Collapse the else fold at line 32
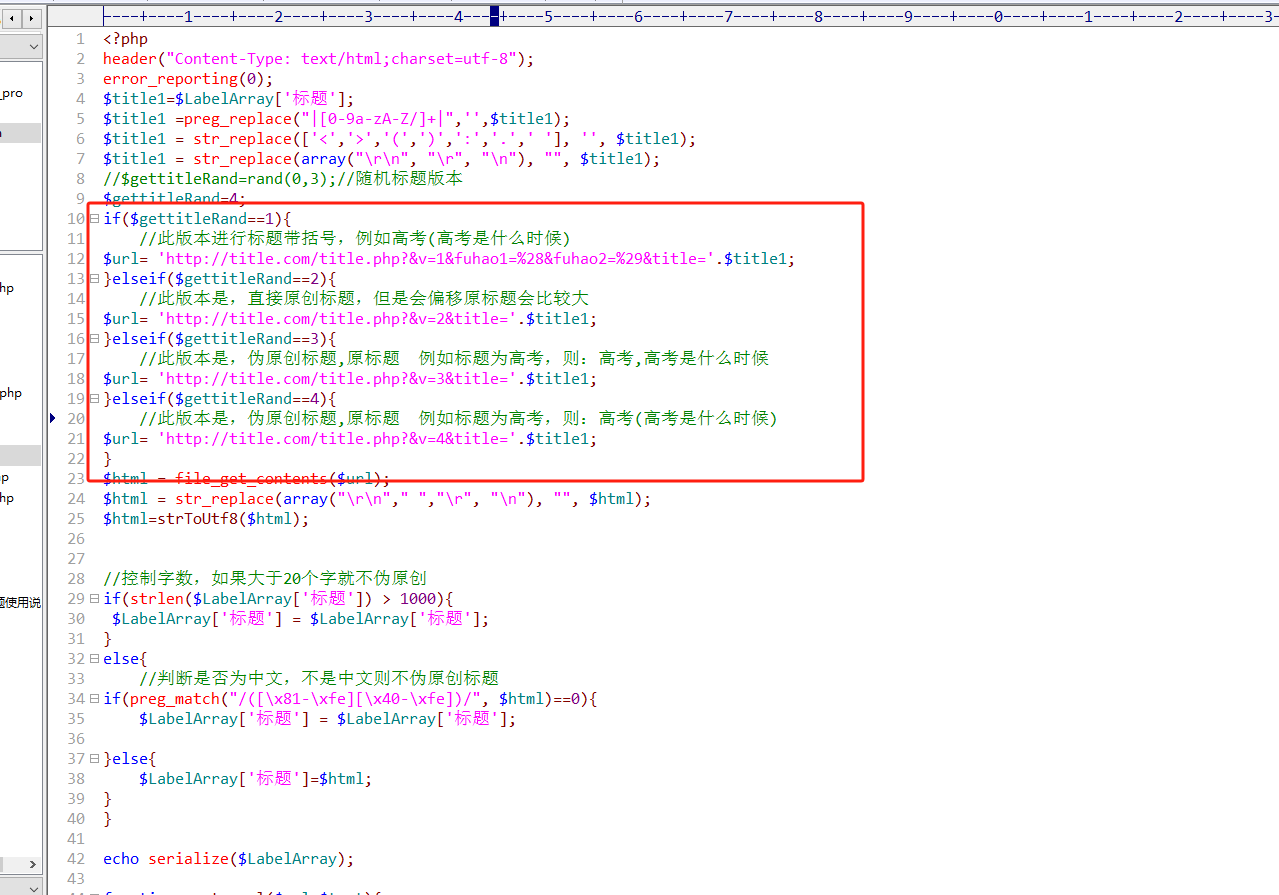 [94, 658]
